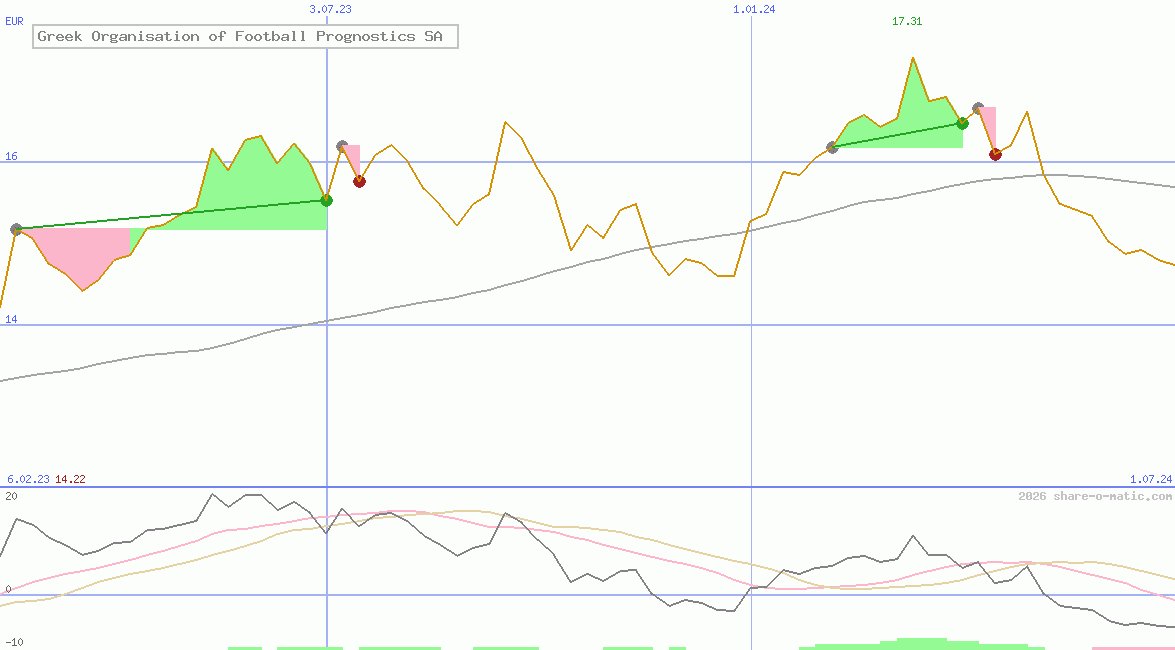Click the 3.07.23 date label
This screenshot has height=650, width=1175.
point(330,9)
